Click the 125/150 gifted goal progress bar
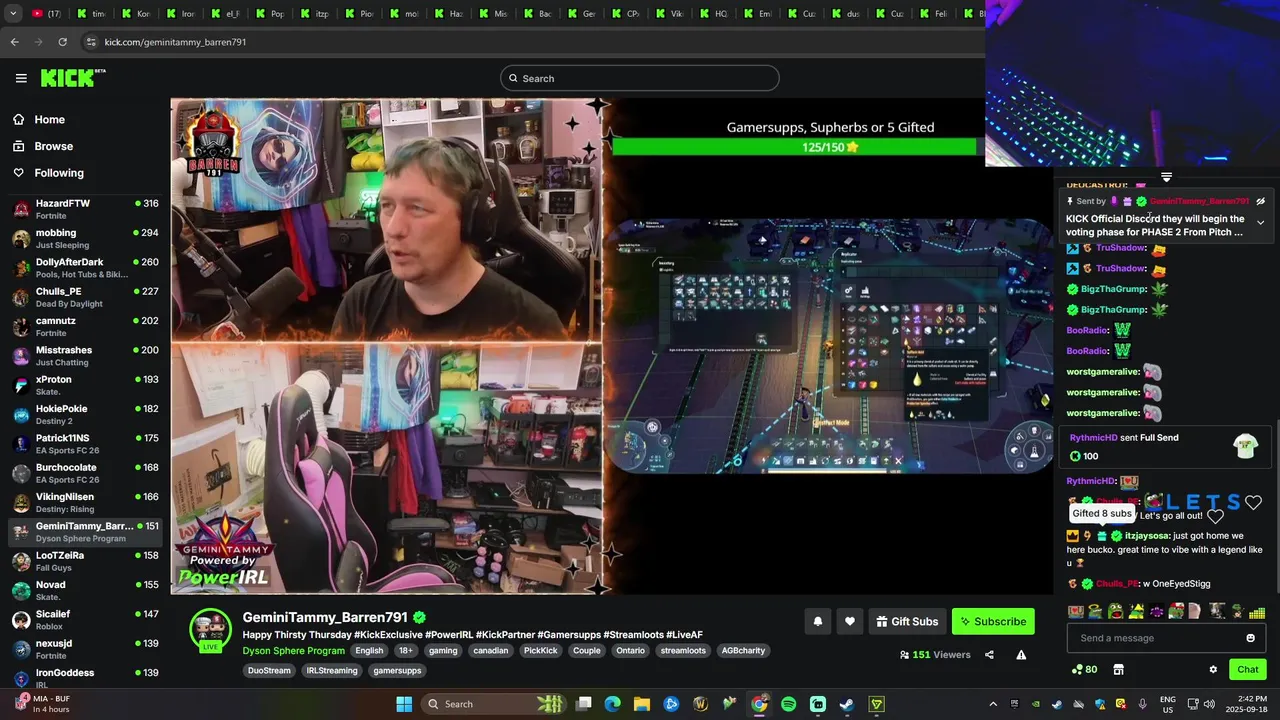Screen dimensions: 1280x720 [794, 147]
